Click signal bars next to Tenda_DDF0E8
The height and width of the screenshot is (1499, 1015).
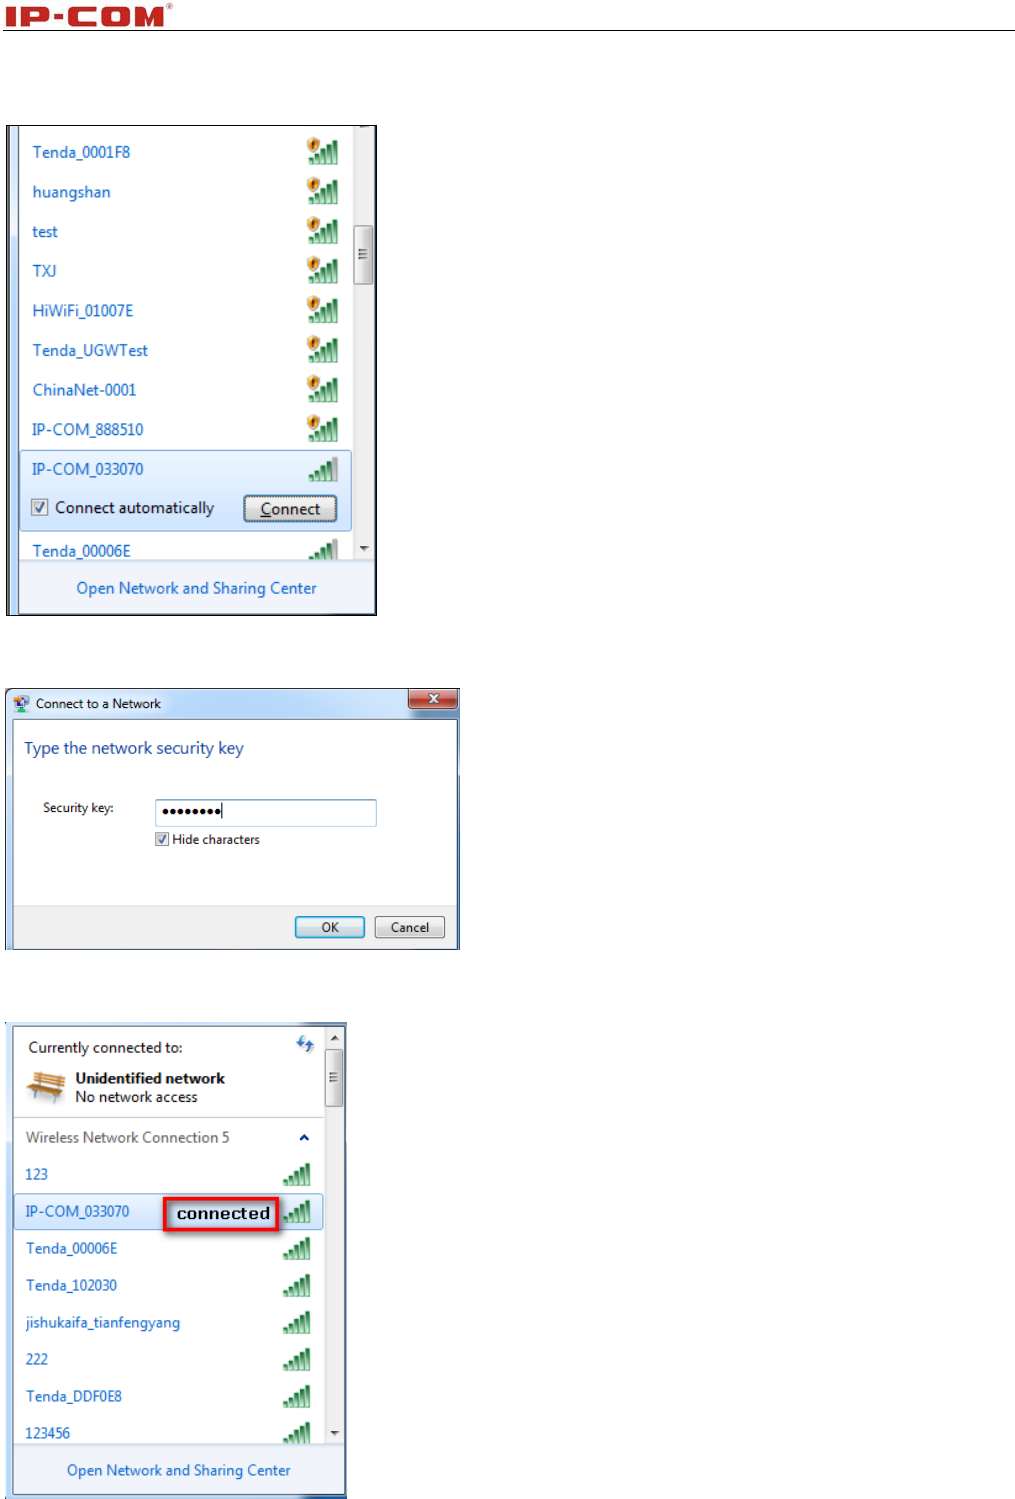[296, 1396]
